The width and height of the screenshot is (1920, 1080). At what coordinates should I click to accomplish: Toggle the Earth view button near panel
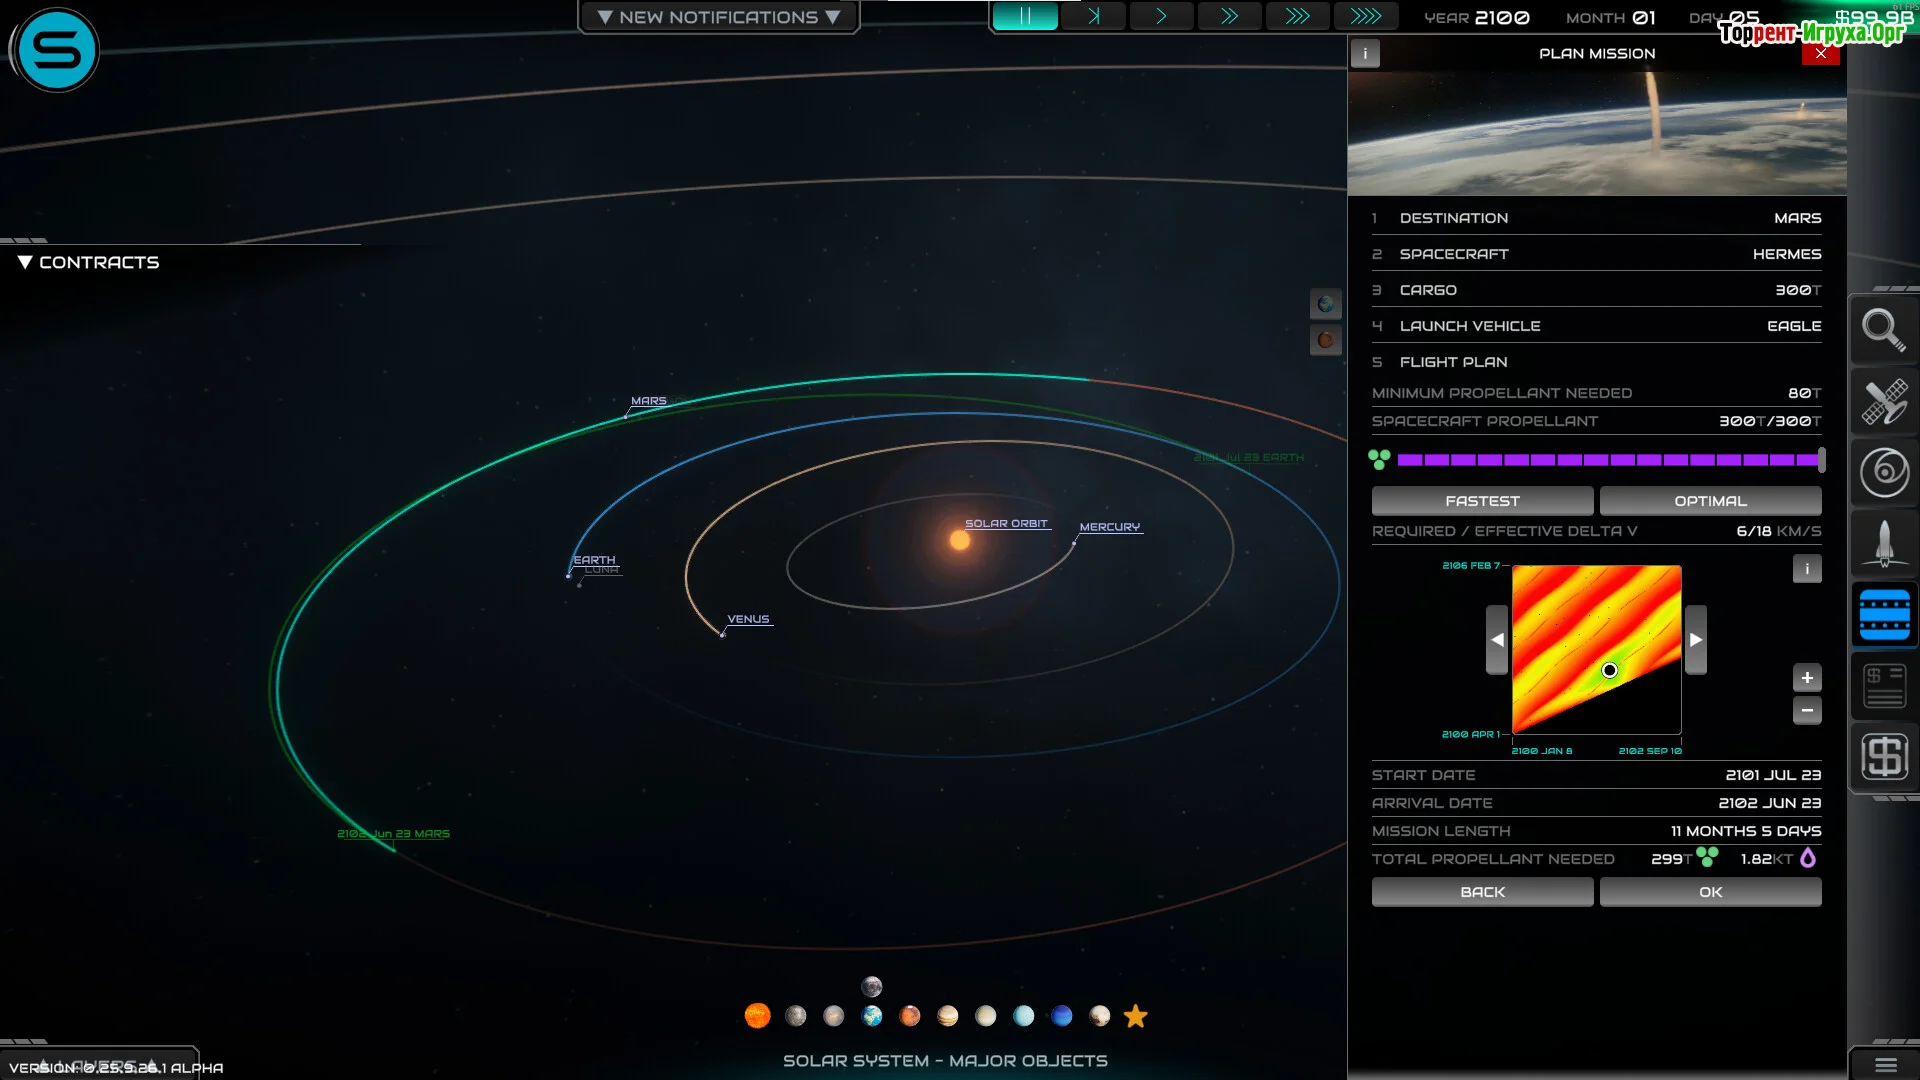click(x=1325, y=304)
